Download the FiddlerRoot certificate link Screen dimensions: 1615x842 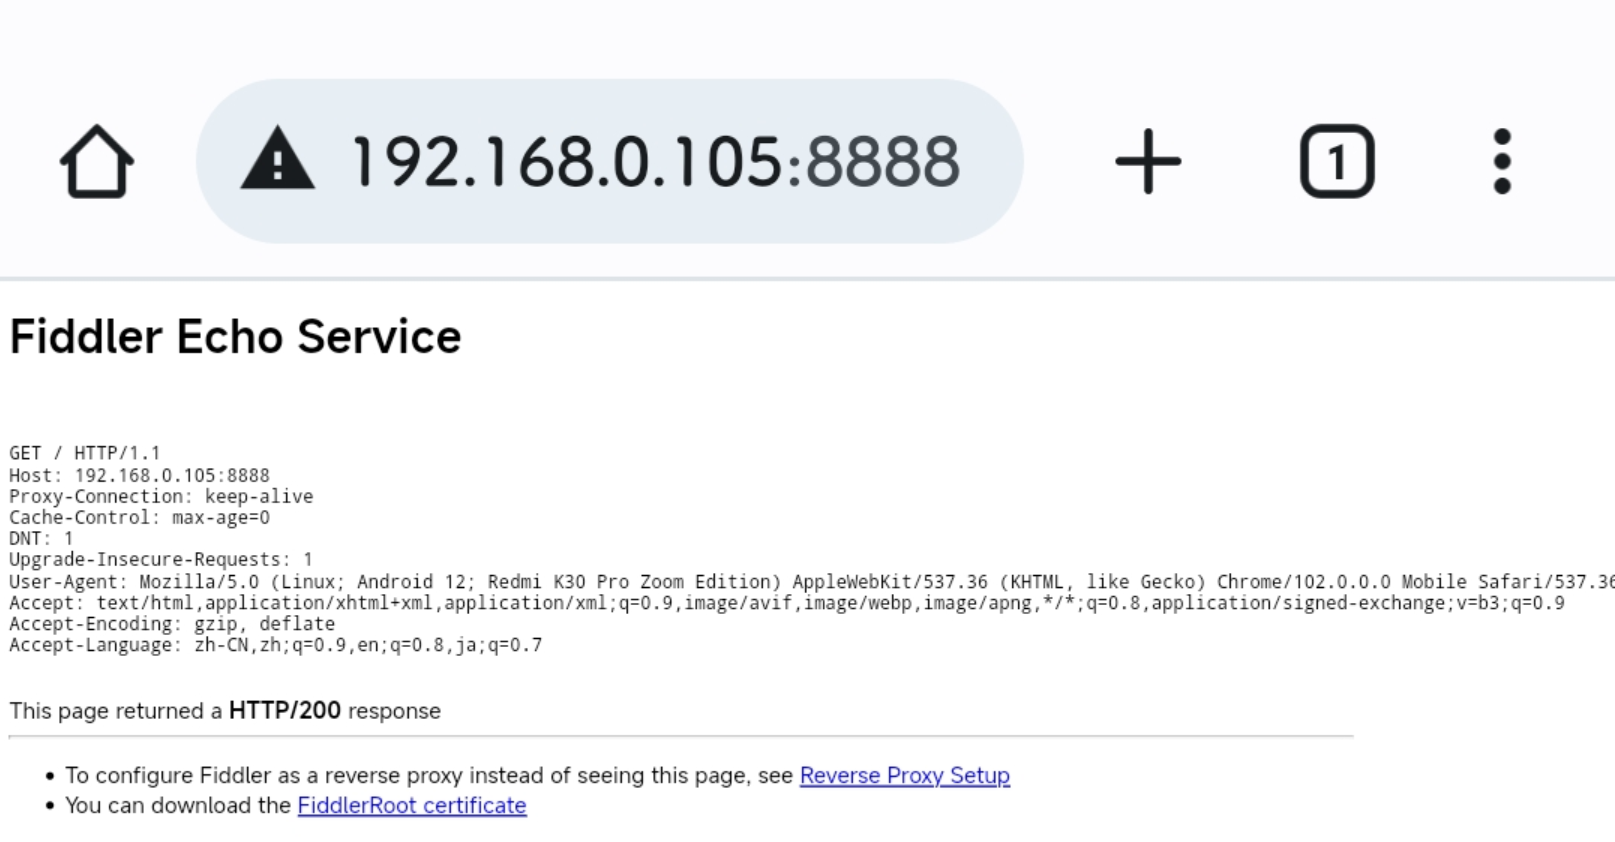click(x=412, y=805)
